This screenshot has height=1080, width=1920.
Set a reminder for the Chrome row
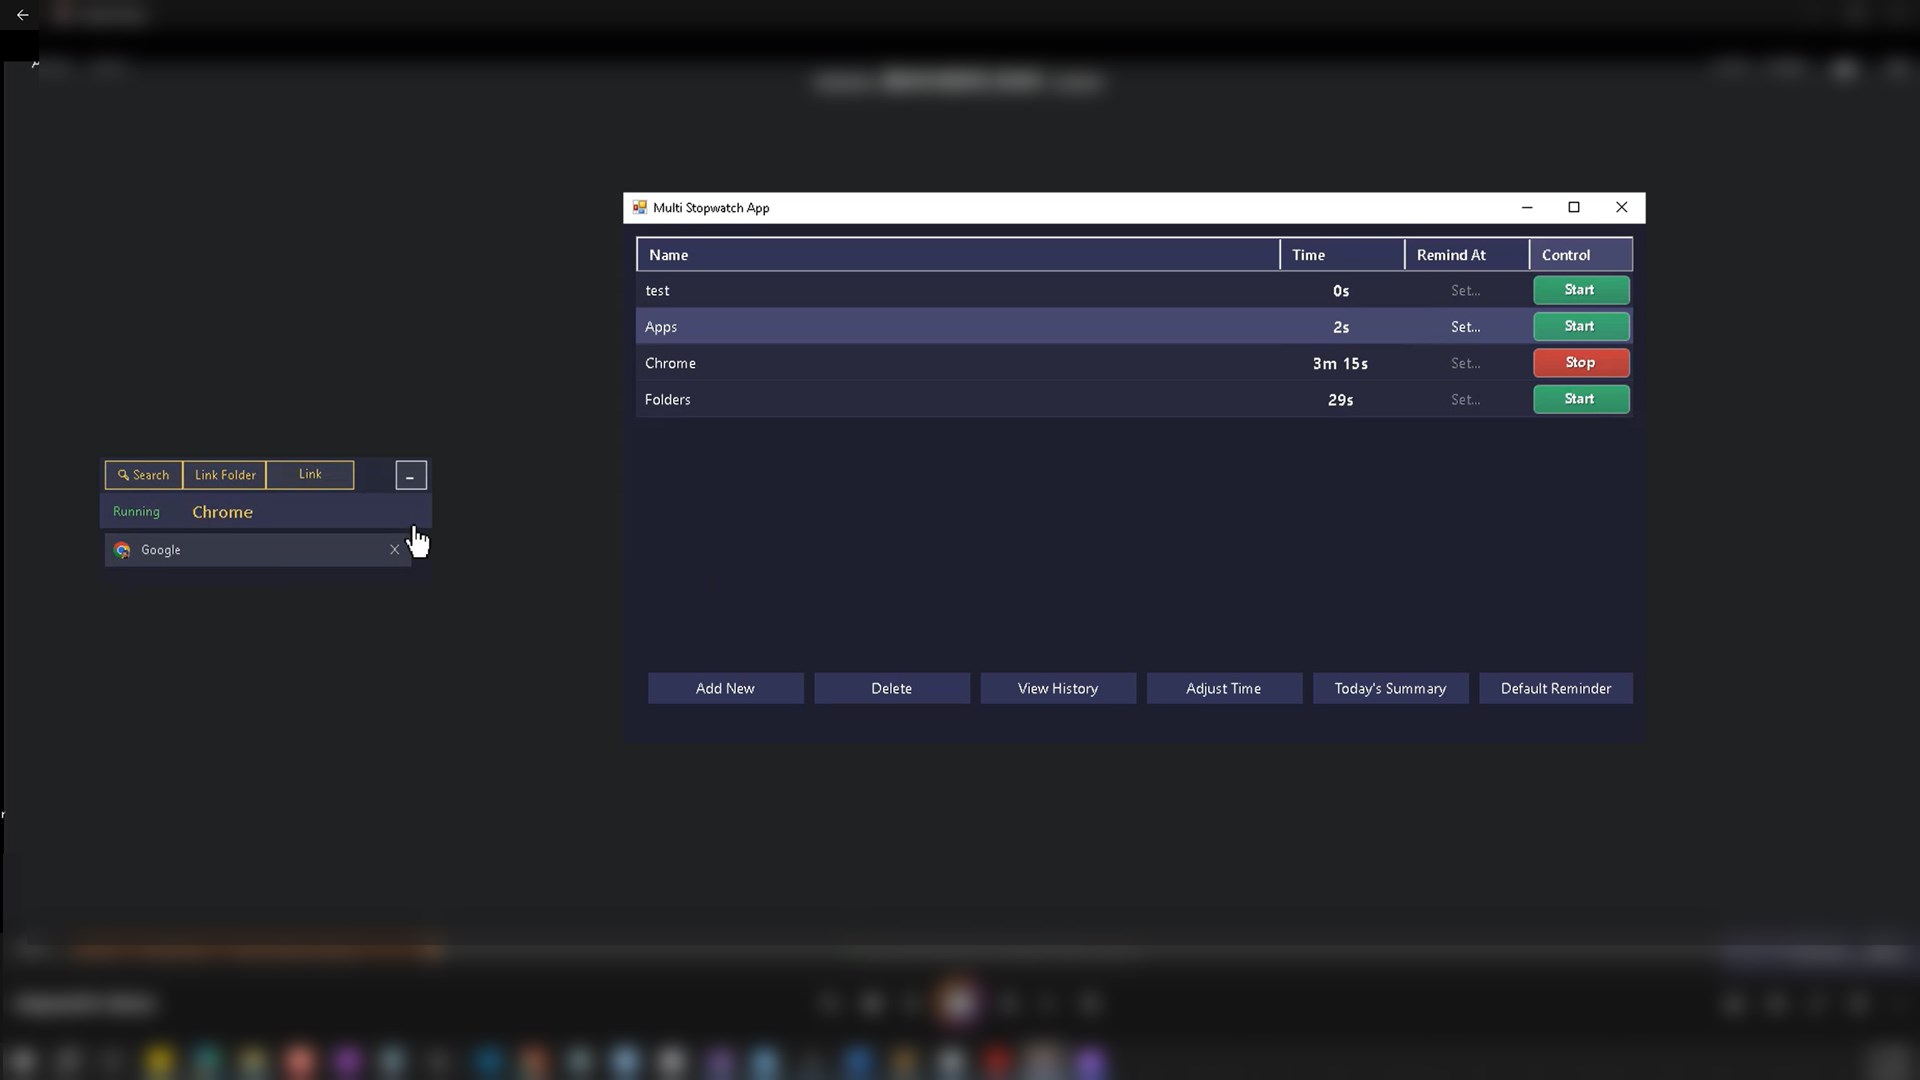coord(1465,364)
